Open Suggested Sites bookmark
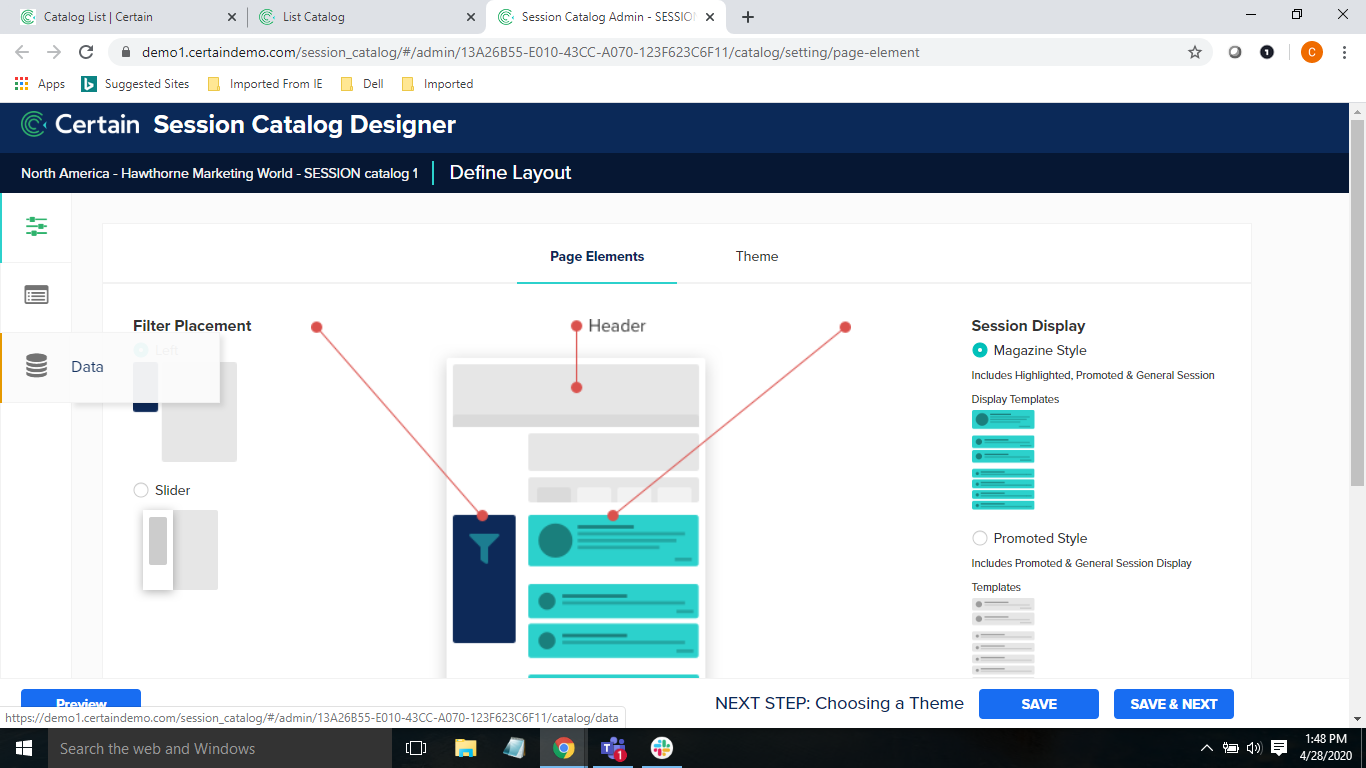The image size is (1366, 768). click(135, 84)
